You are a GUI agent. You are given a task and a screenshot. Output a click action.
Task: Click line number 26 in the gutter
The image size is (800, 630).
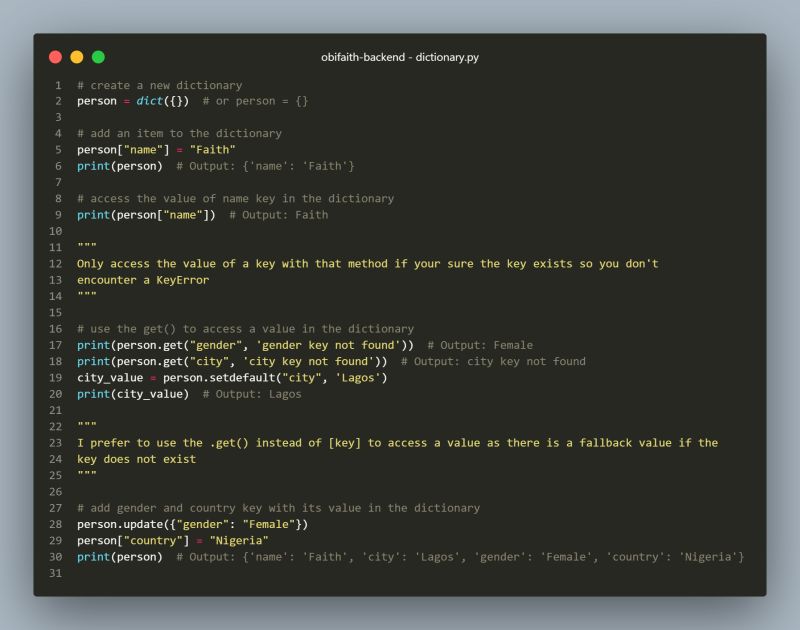click(56, 492)
